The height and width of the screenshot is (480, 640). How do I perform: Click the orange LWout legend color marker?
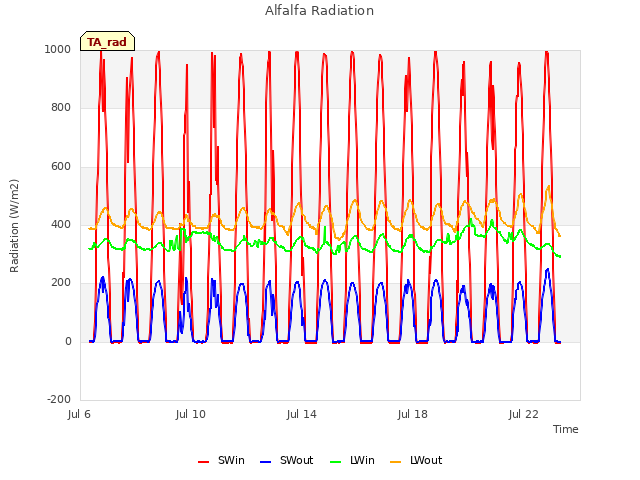[396, 462]
